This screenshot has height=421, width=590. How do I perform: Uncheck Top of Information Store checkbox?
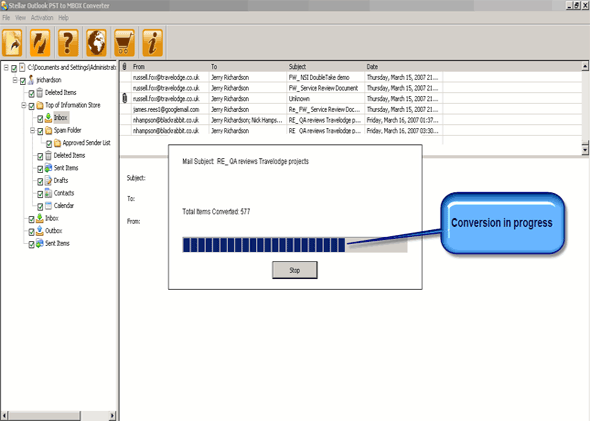click(32, 106)
